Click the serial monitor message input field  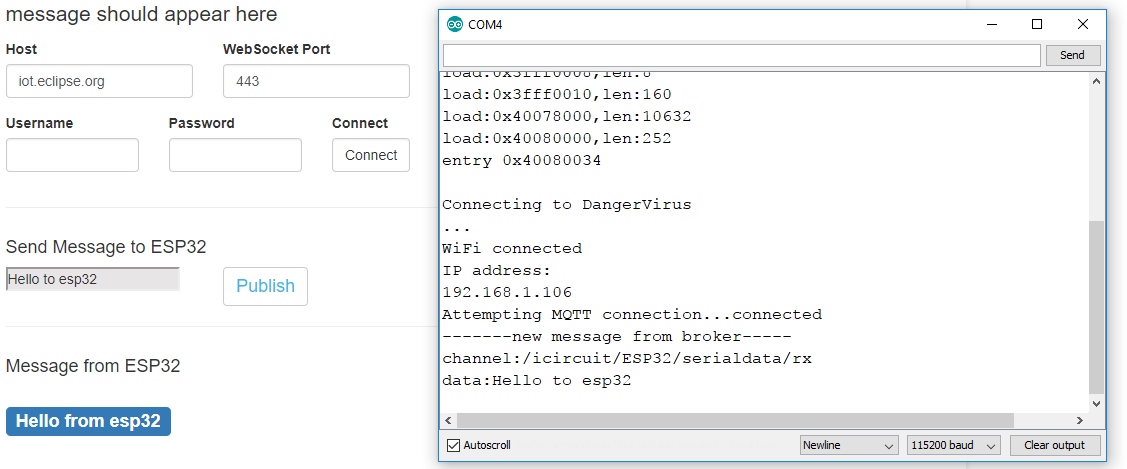coord(742,55)
